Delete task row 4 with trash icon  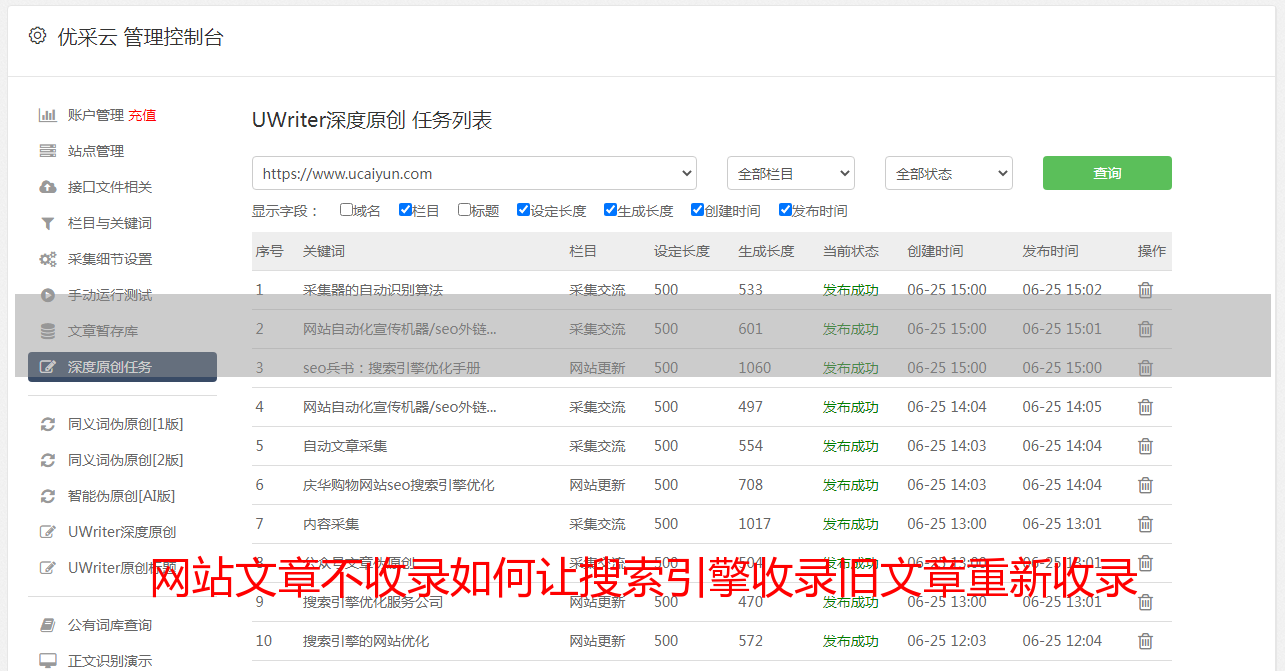click(1145, 407)
